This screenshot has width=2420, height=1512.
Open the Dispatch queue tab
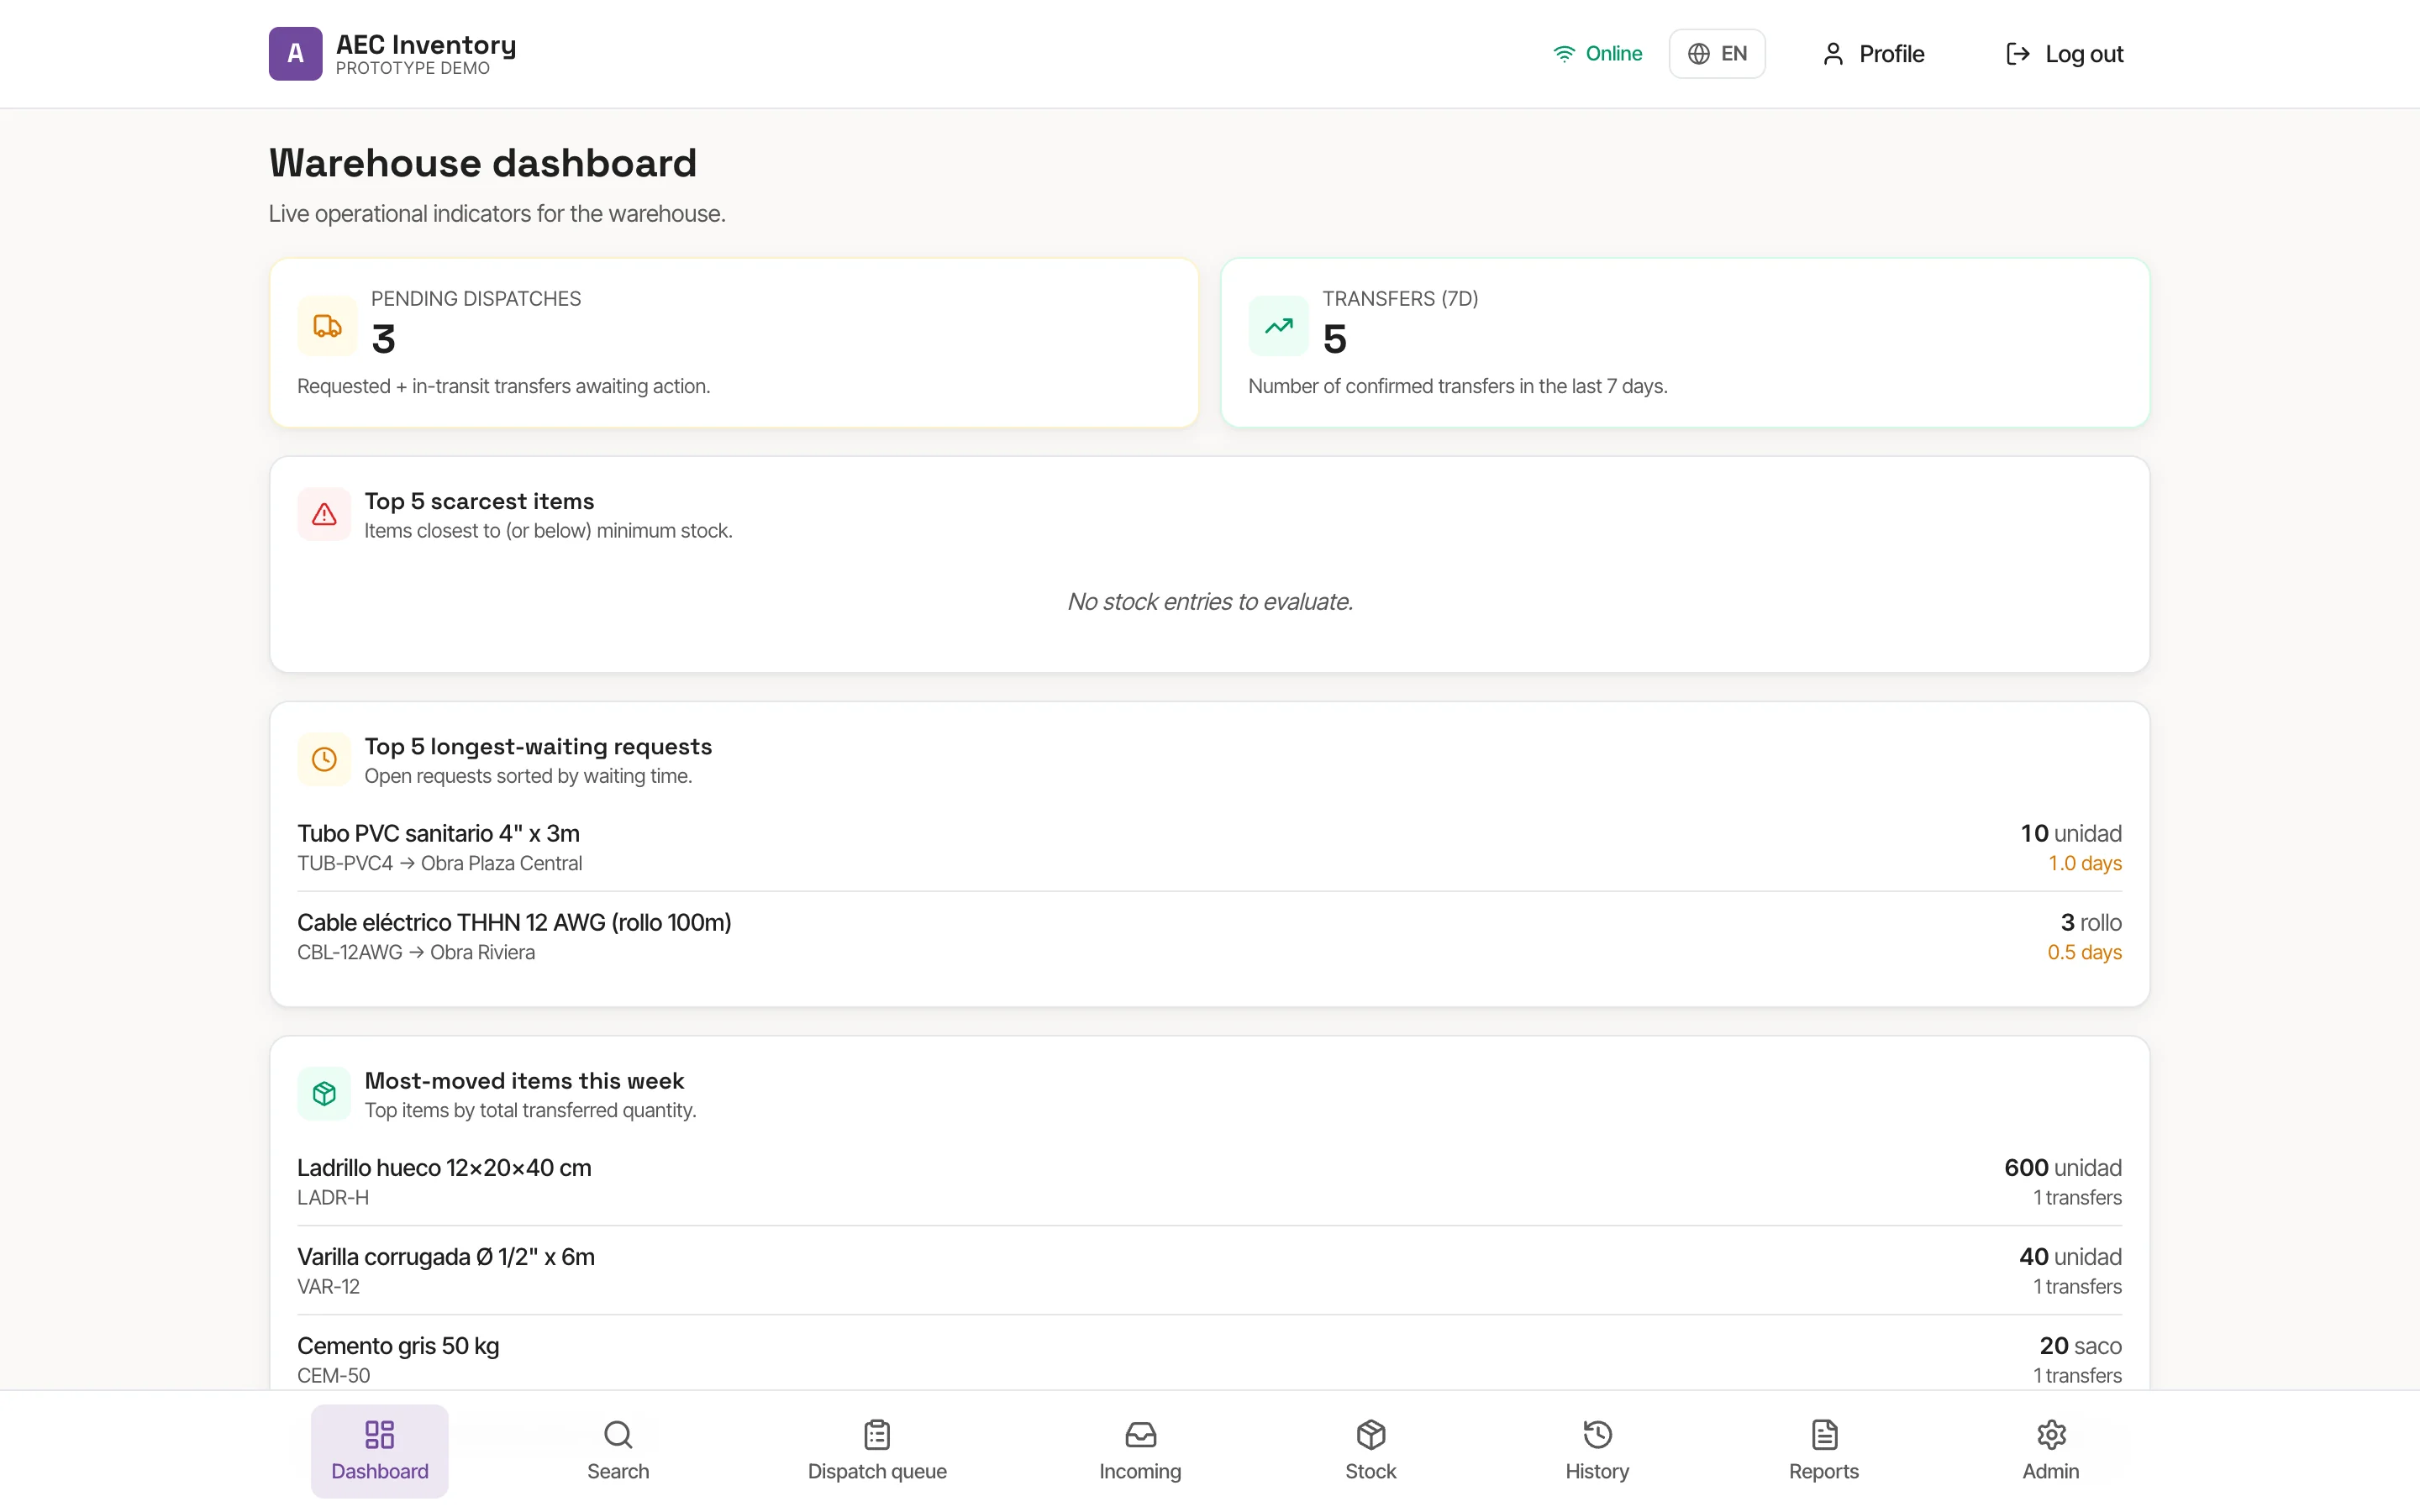pos(877,1451)
